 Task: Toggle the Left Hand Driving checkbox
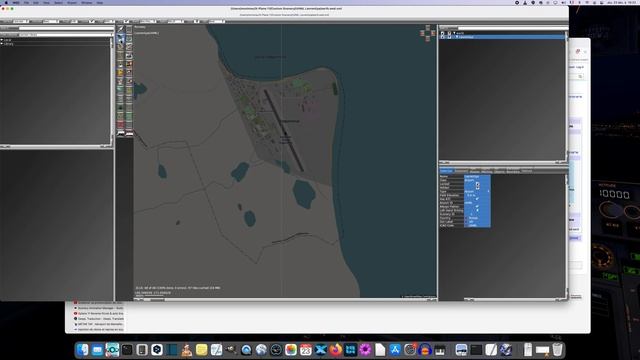point(478,210)
